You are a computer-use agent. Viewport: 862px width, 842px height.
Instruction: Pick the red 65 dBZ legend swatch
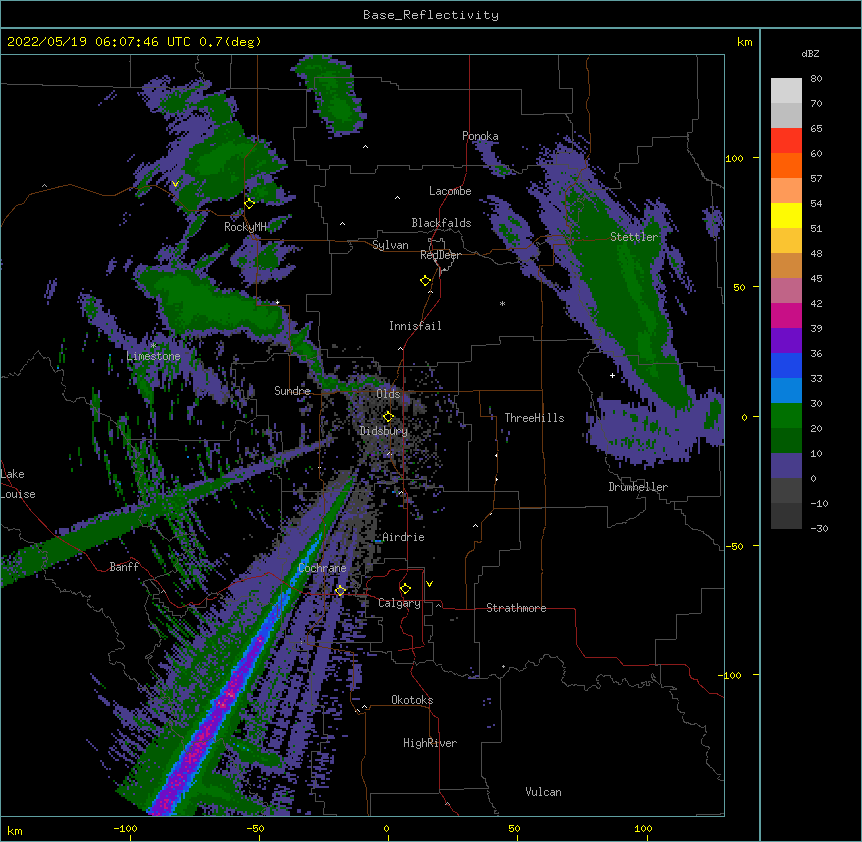(x=786, y=140)
